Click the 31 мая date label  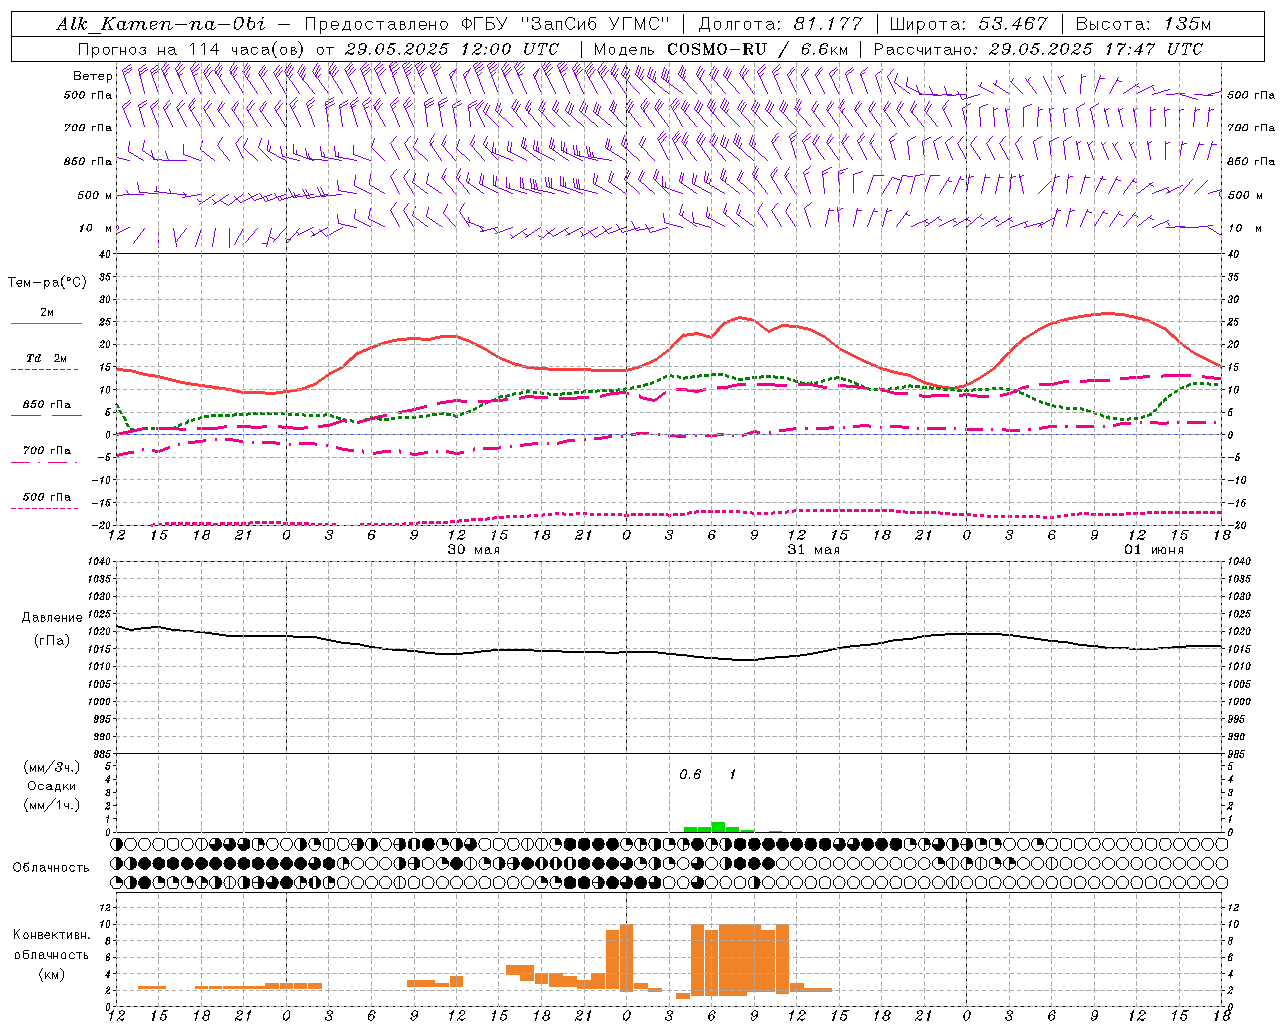point(813,550)
